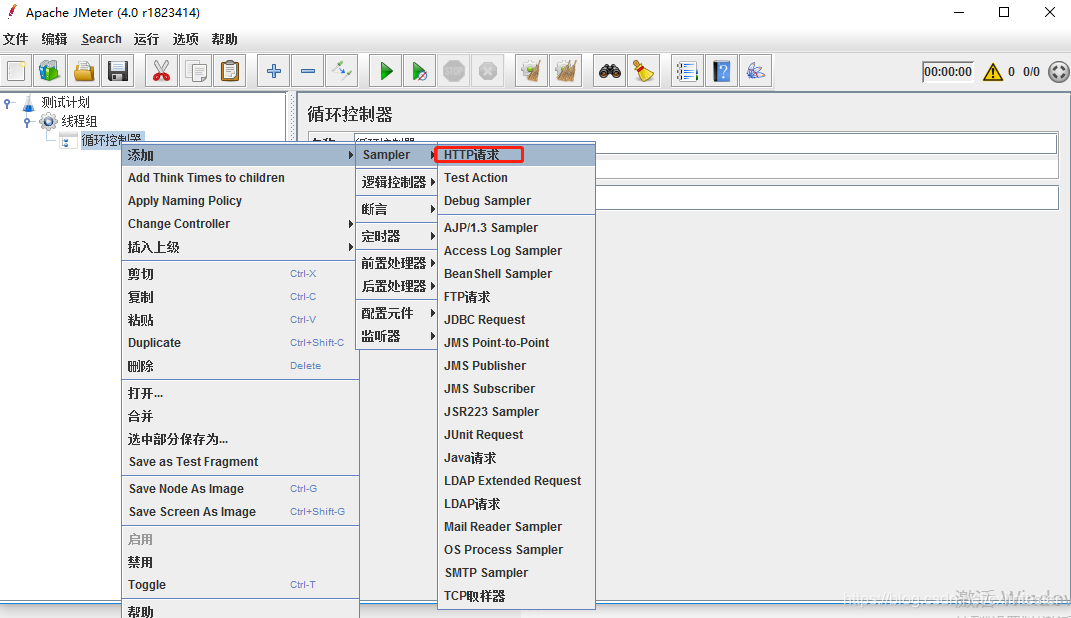Select 线程组 in the tree

click(79, 122)
